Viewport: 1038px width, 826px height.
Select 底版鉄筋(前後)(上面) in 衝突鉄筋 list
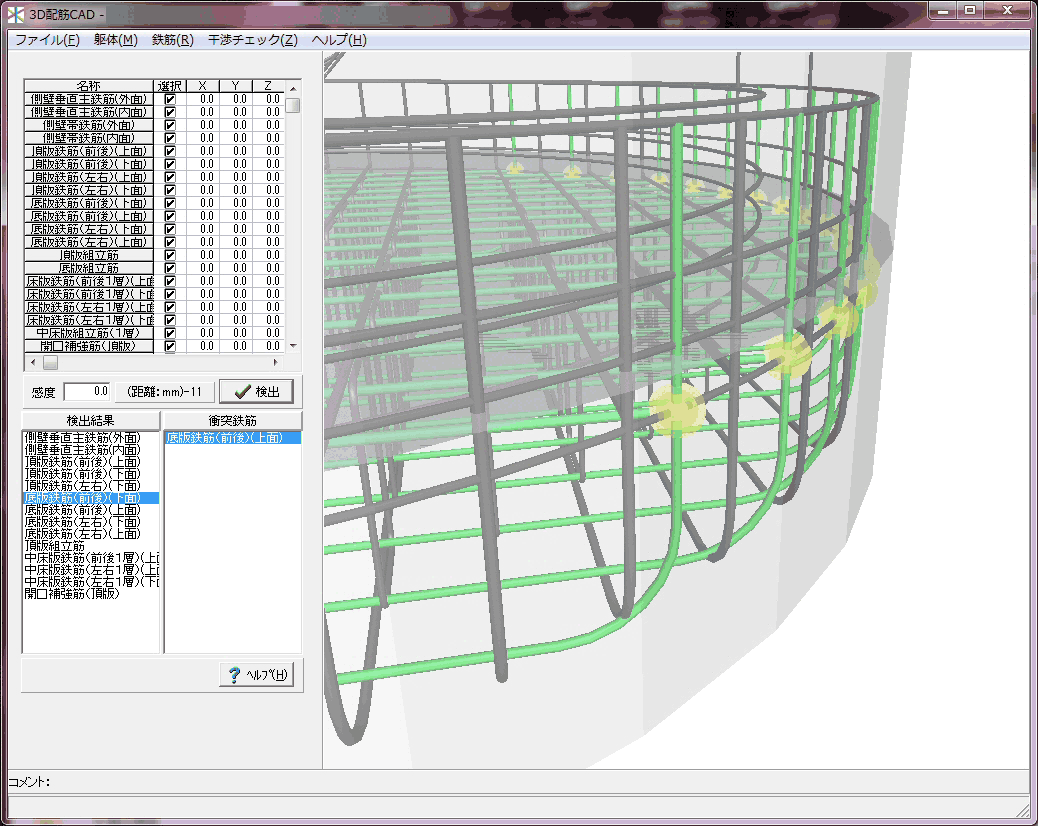point(232,438)
